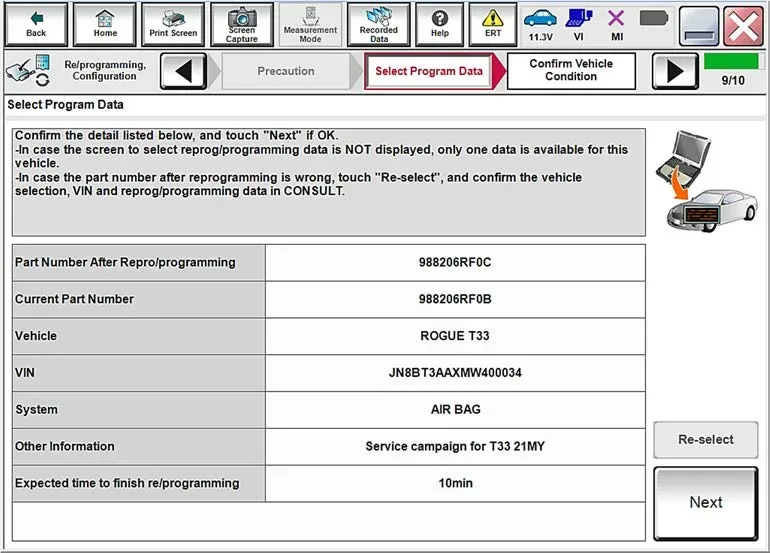Click the battery level indicator icon
The height and width of the screenshot is (553, 770).
pos(654,19)
